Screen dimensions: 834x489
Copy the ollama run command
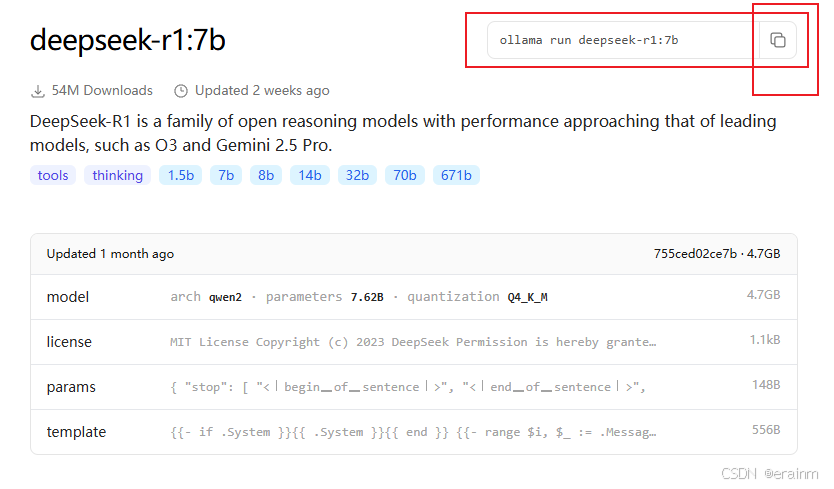click(x=778, y=40)
